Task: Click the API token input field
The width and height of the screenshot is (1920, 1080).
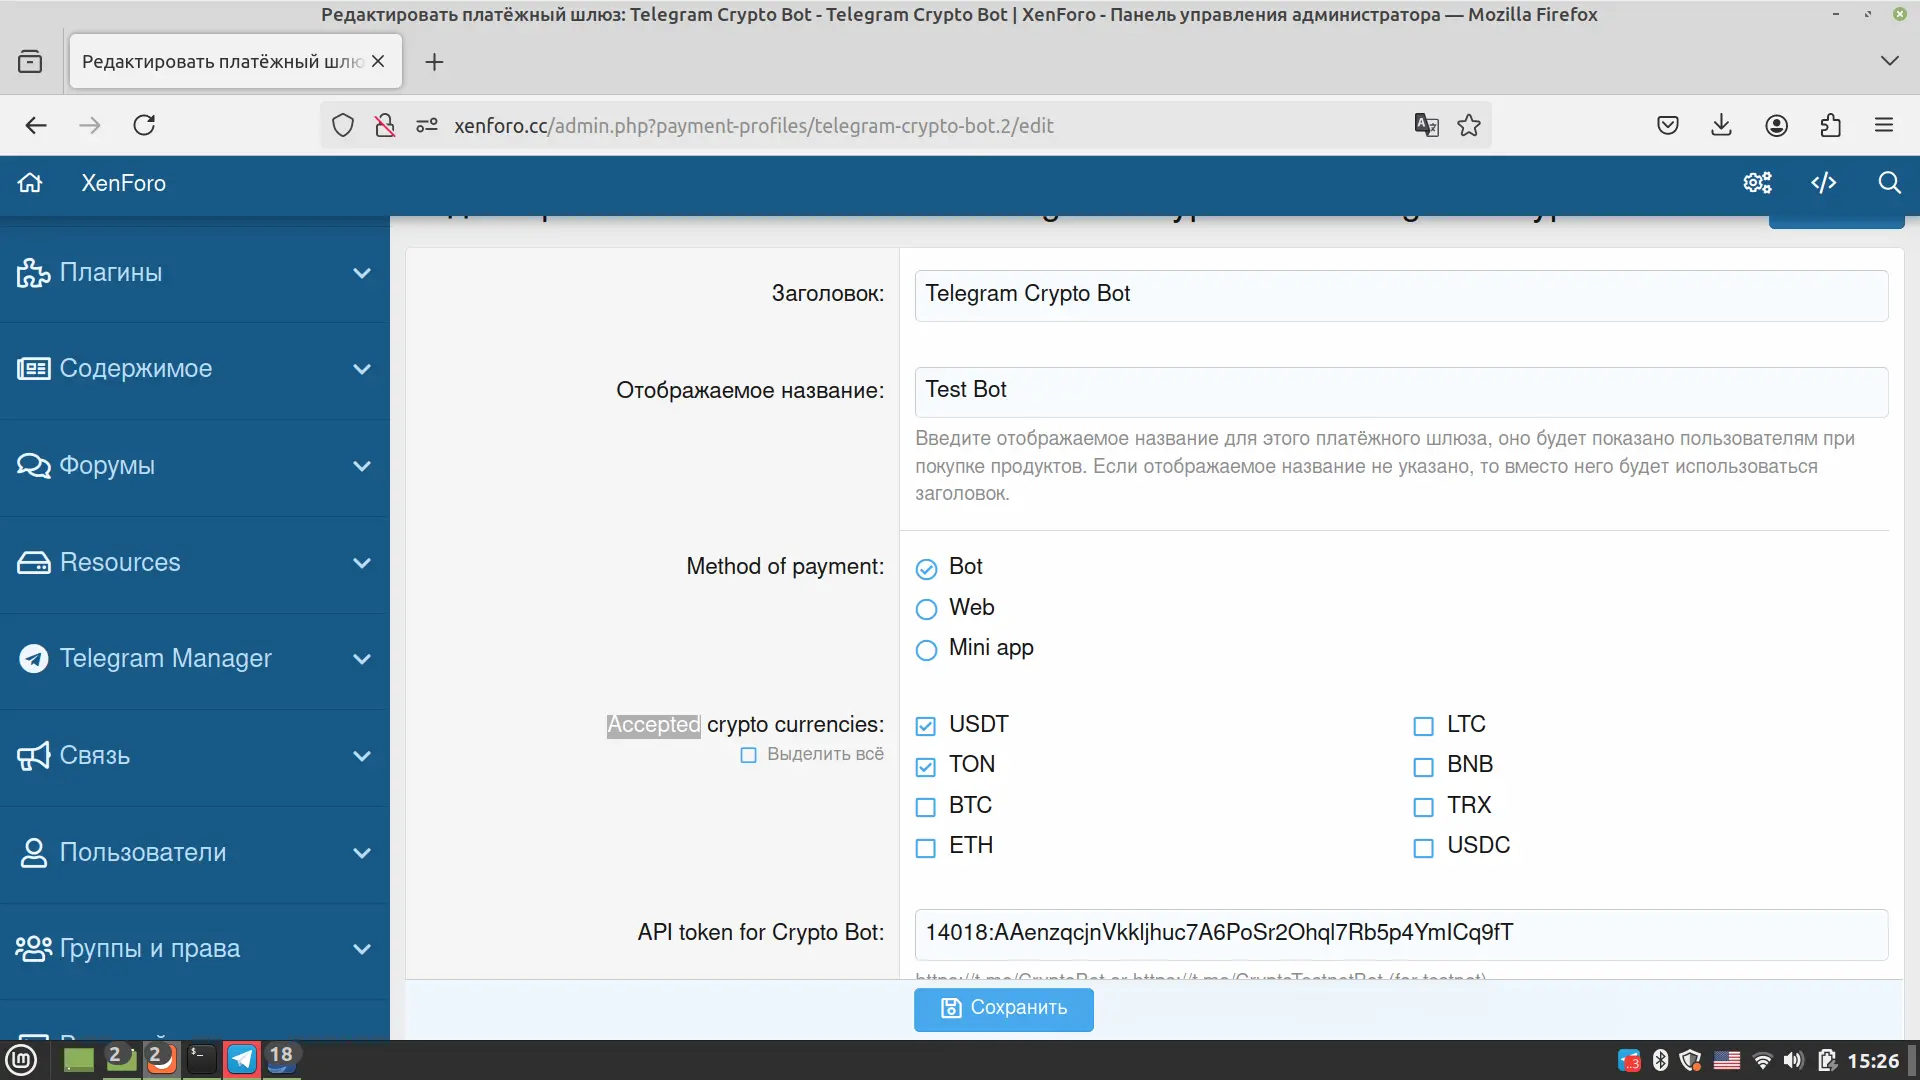Action: coord(1400,934)
